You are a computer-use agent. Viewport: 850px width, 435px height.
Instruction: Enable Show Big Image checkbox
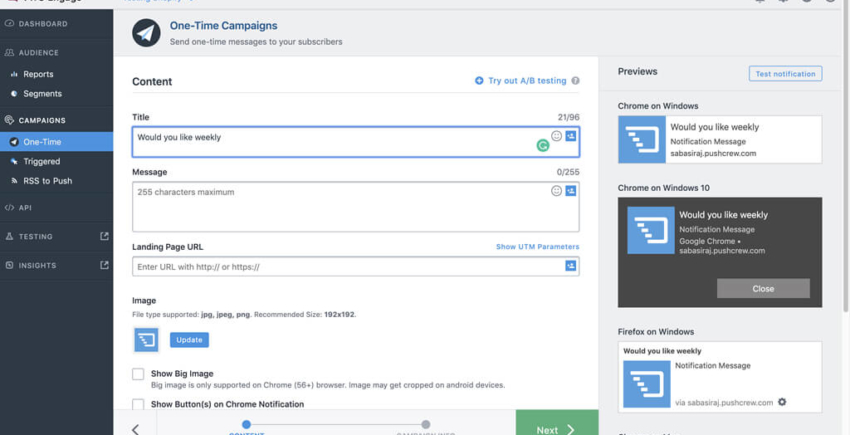138,374
